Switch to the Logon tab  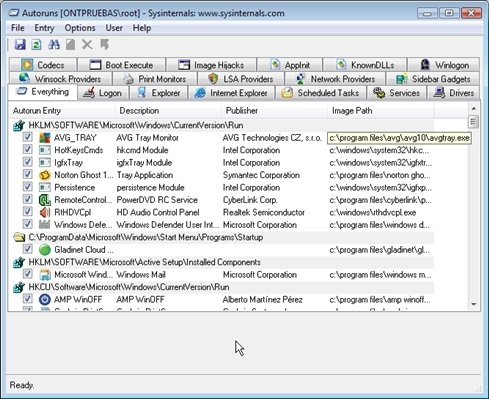(103, 93)
